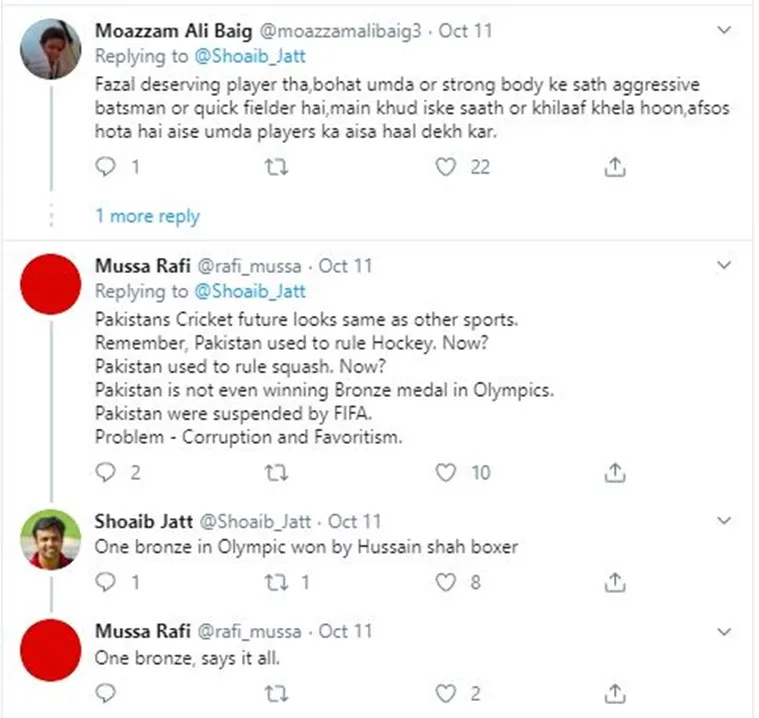Open options chevron on Moazzam Ali Baig's tweet
This screenshot has height=718, width=759.
pos(724,30)
